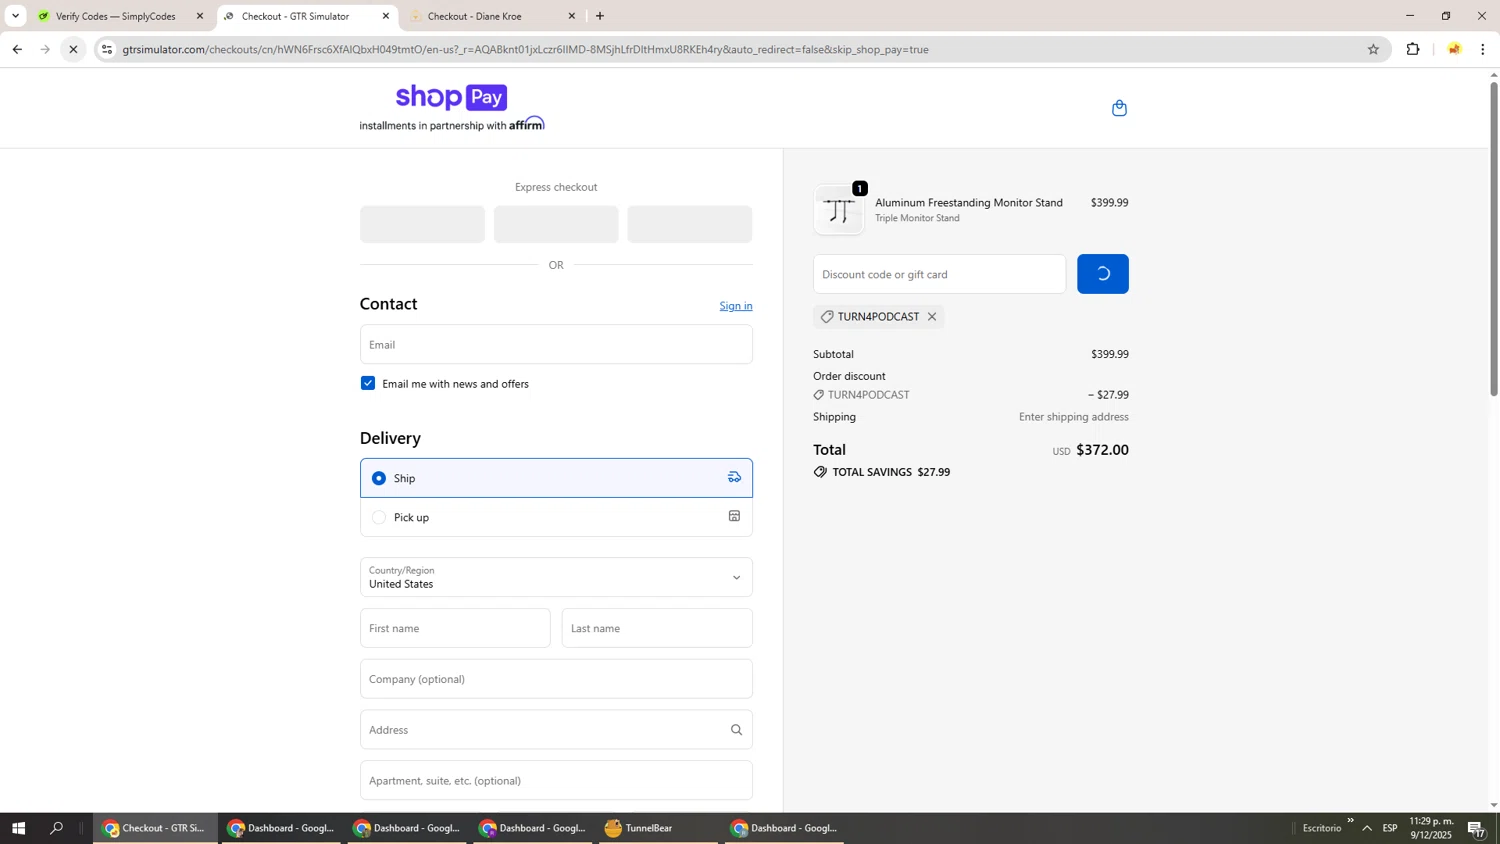This screenshot has height=844, width=1500.
Task: Click the browser address bar URL
Action: (525, 49)
